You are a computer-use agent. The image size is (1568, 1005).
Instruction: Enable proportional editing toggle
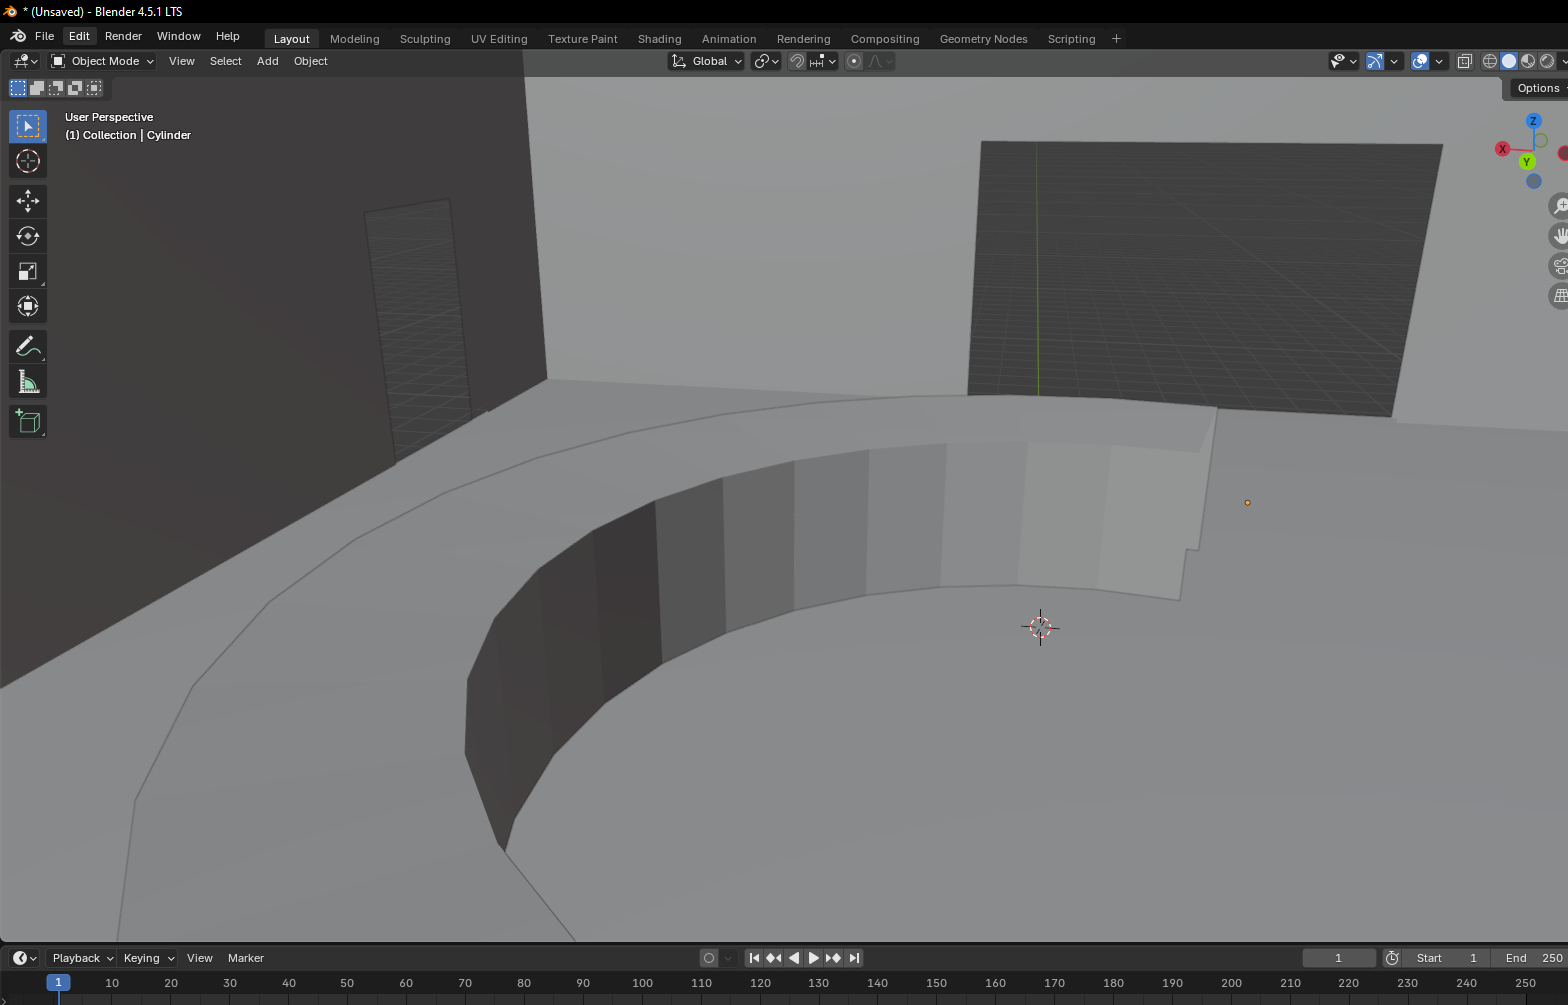pos(854,61)
